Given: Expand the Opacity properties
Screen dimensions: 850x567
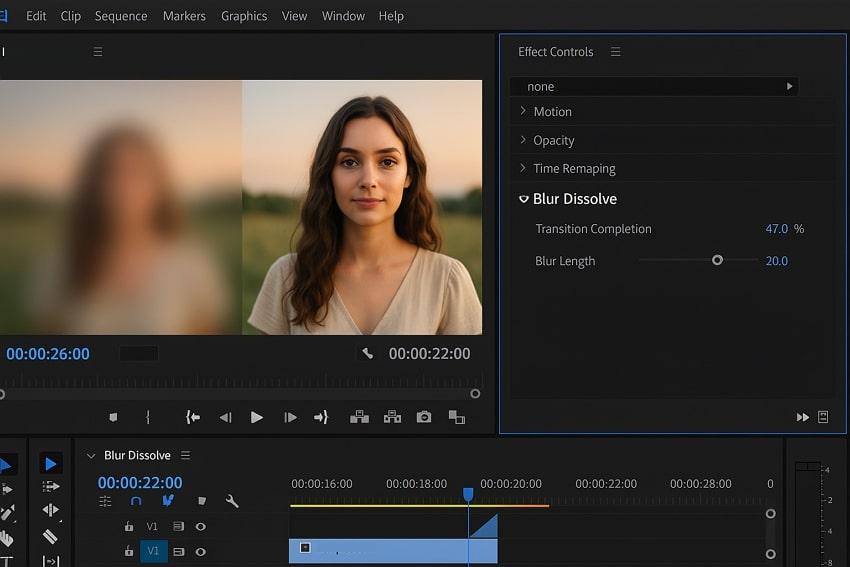Looking at the screenshot, I should pos(523,140).
